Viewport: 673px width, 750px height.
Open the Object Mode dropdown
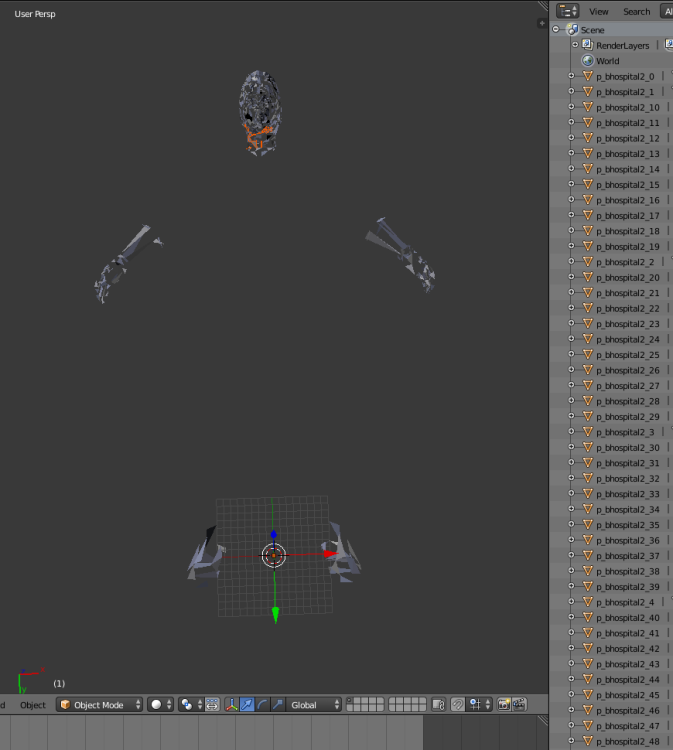[x=100, y=705]
